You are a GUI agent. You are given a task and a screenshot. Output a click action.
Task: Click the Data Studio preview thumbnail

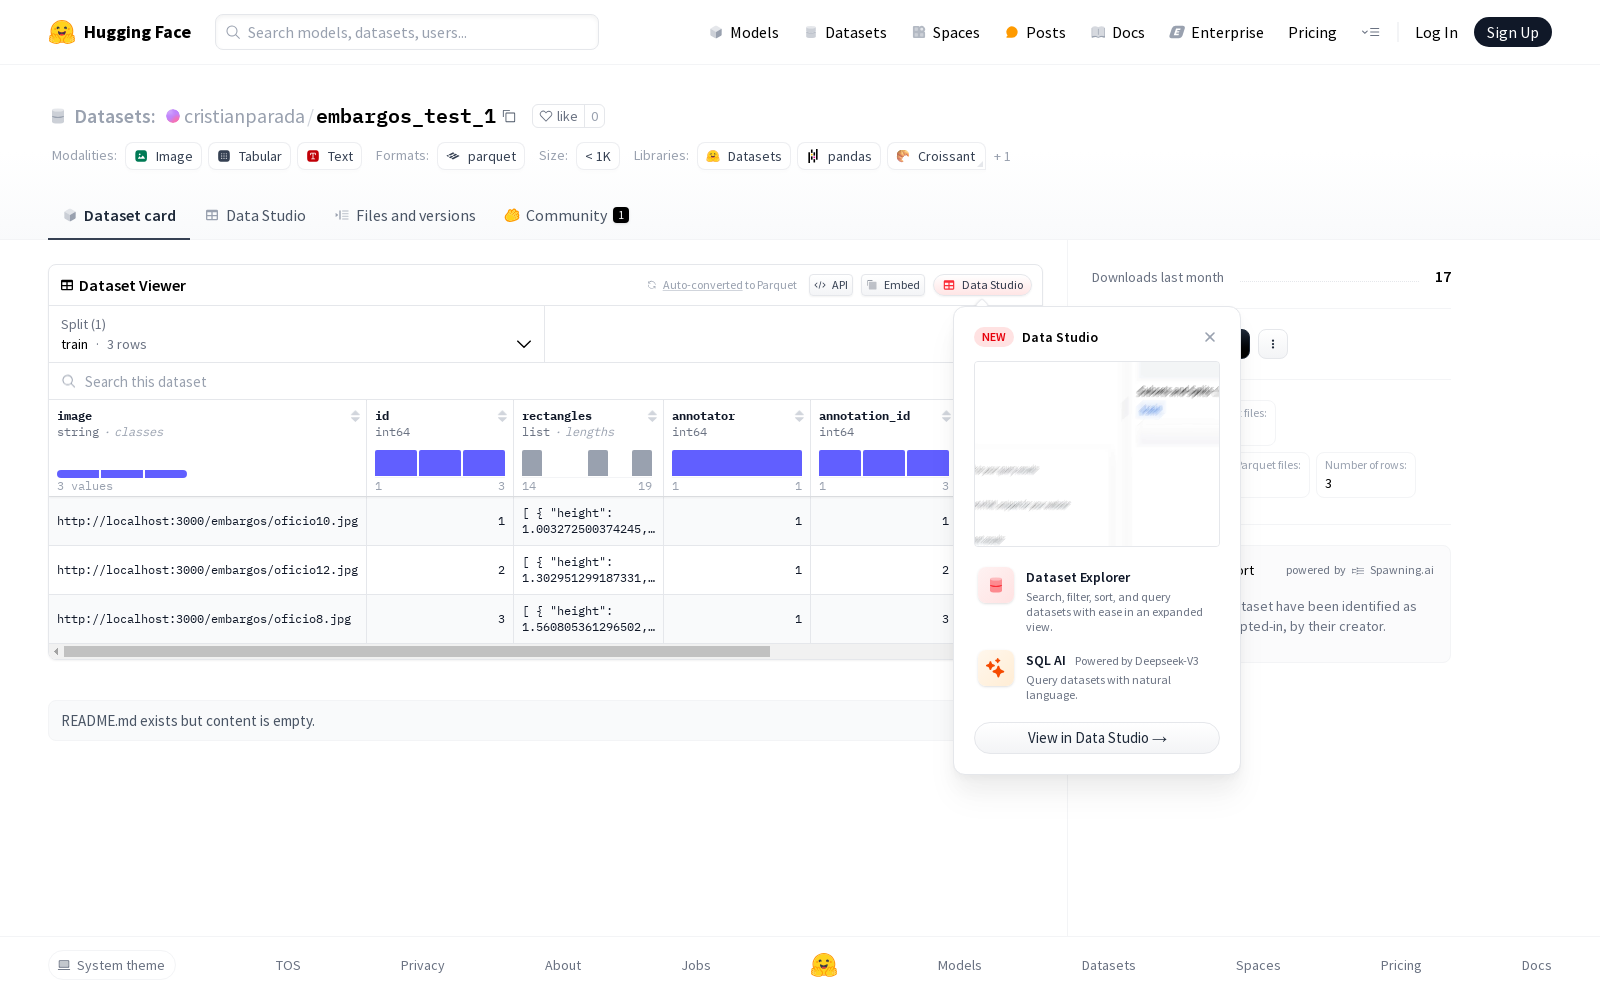point(1097,454)
